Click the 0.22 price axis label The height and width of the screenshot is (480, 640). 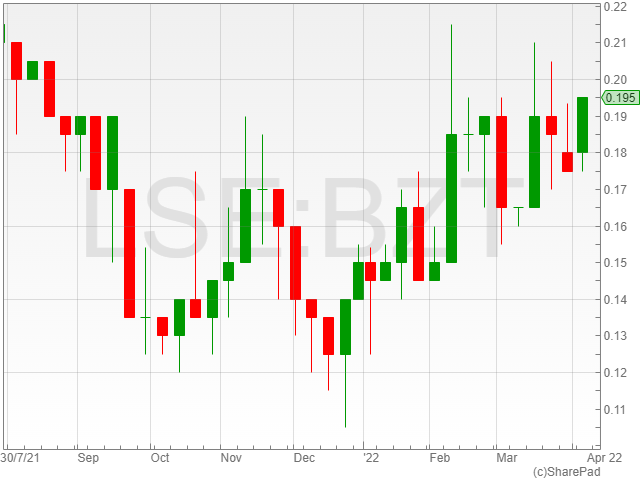pos(615,7)
